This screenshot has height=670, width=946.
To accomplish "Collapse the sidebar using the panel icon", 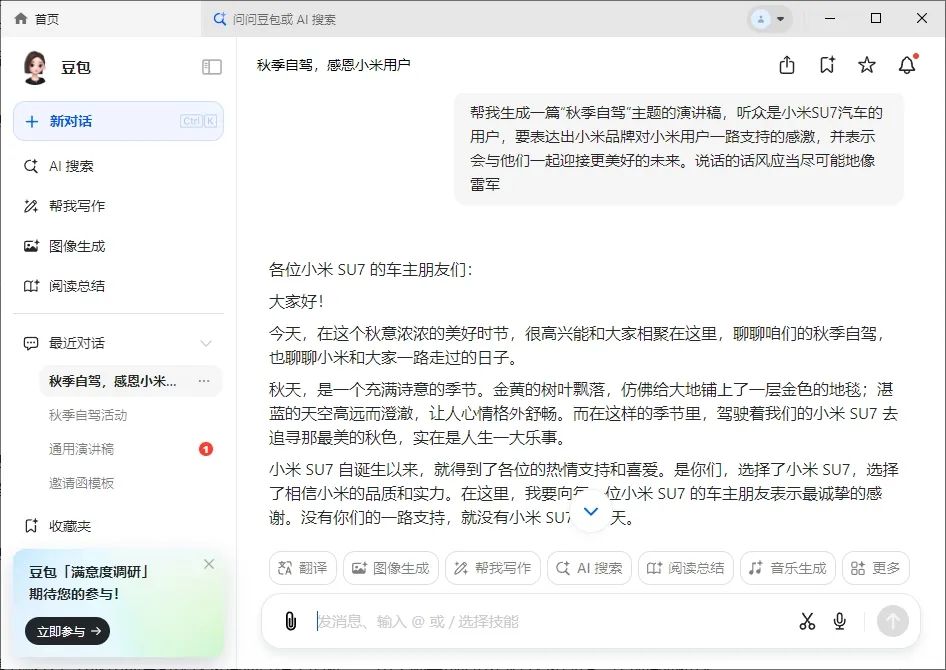I will coord(212,67).
